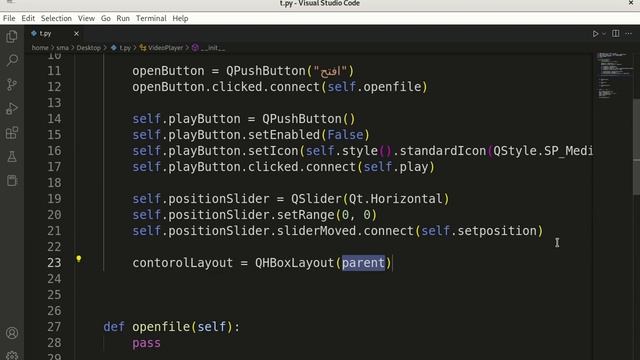This screenshot has height=360, width=640.
Task: Open the Selection menu
Action: [56, 18]
